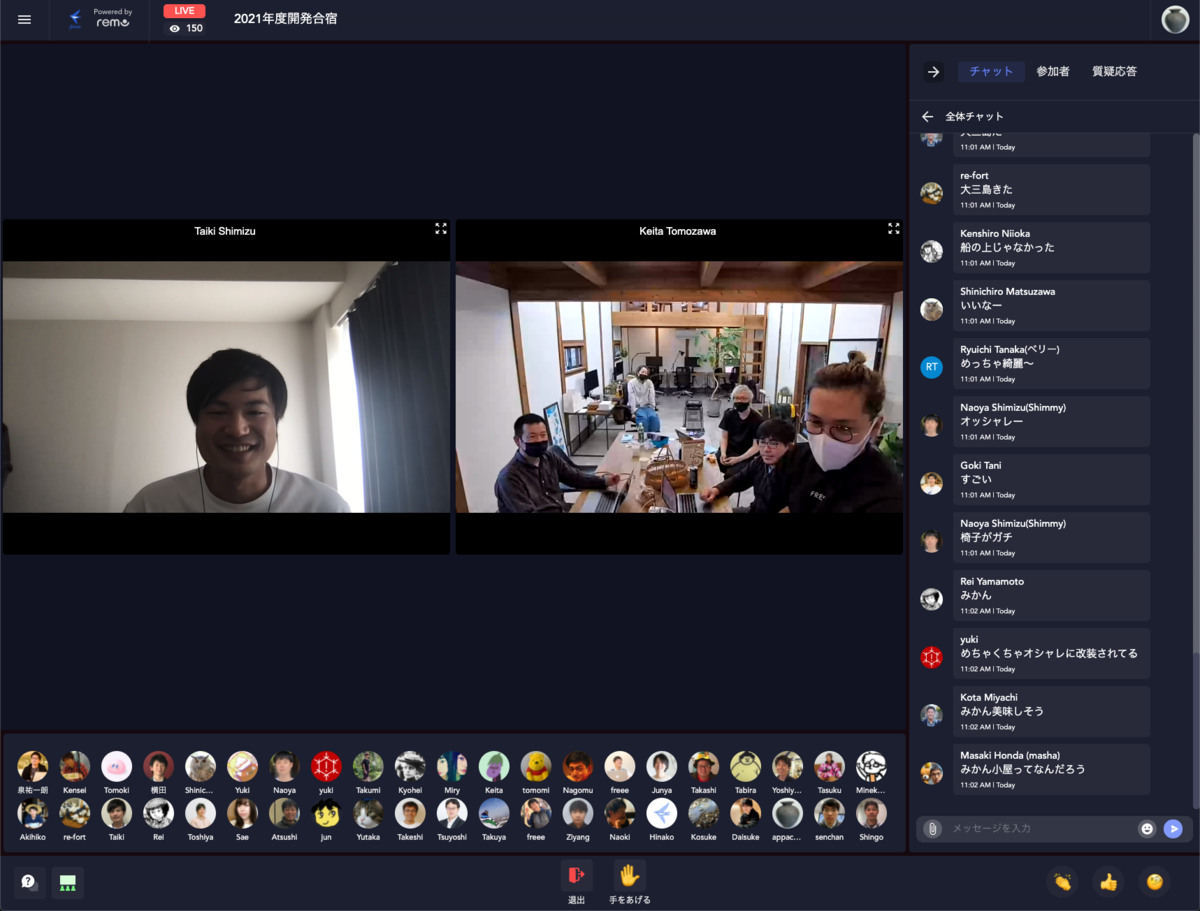The width and height of the screenshot is (1200, 911).
Task: Switch to the 質疑応答 tab
Action: point(1114,72)
